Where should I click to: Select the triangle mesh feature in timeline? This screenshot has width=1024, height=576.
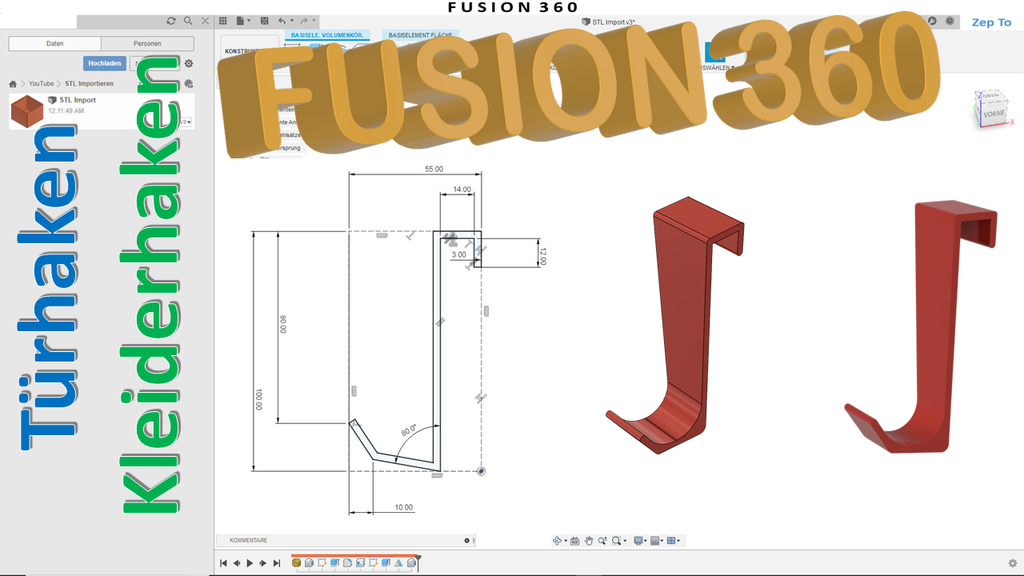(x=398, y=562)
